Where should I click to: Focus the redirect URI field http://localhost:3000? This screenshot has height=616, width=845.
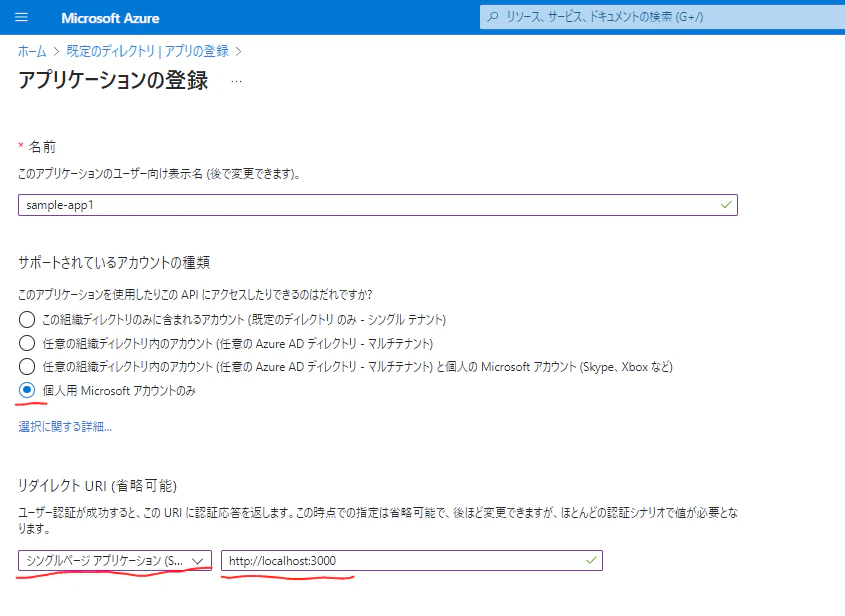(x=412, y=560)
